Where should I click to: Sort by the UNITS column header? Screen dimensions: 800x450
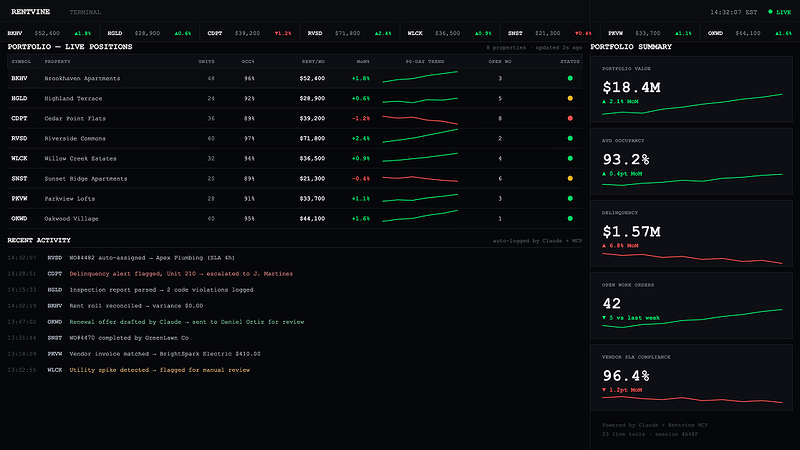click(x=206, y=61)
